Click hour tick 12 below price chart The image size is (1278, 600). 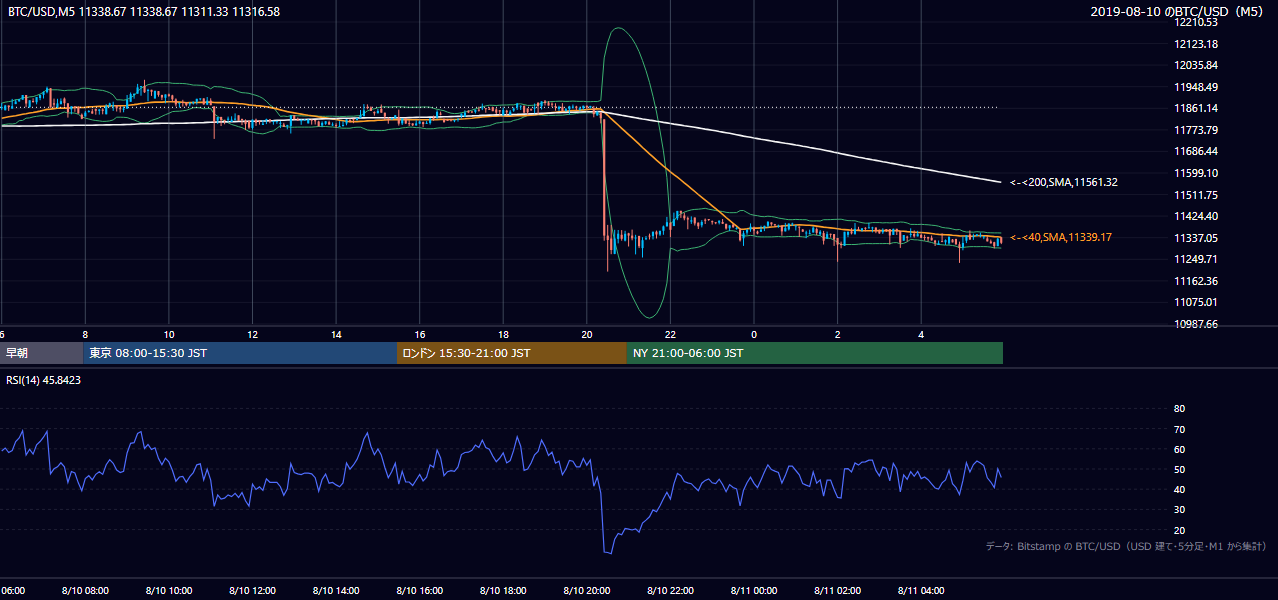click(x=252, y=335)
